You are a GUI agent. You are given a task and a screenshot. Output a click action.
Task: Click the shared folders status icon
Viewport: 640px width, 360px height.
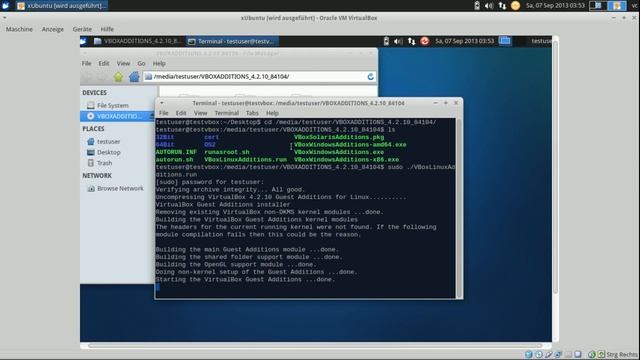(x=568, y=354)
